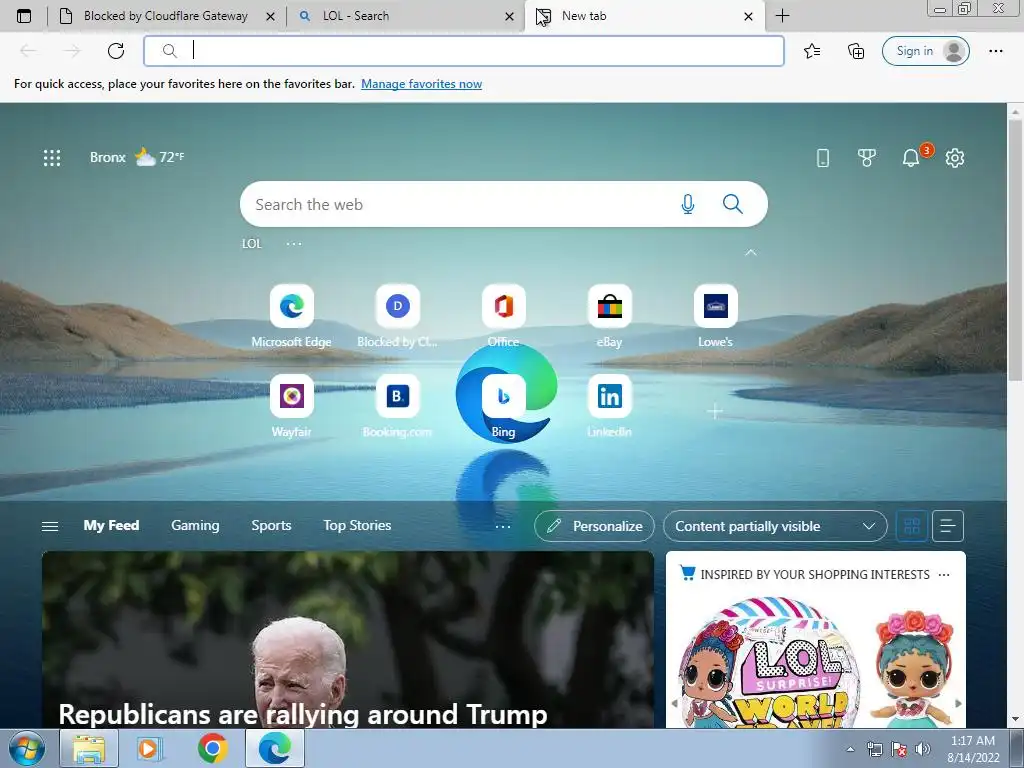Open the Blocked by Cl... quick link
The width and height of the screenshot is (1024, 768).
pos(397,315)
